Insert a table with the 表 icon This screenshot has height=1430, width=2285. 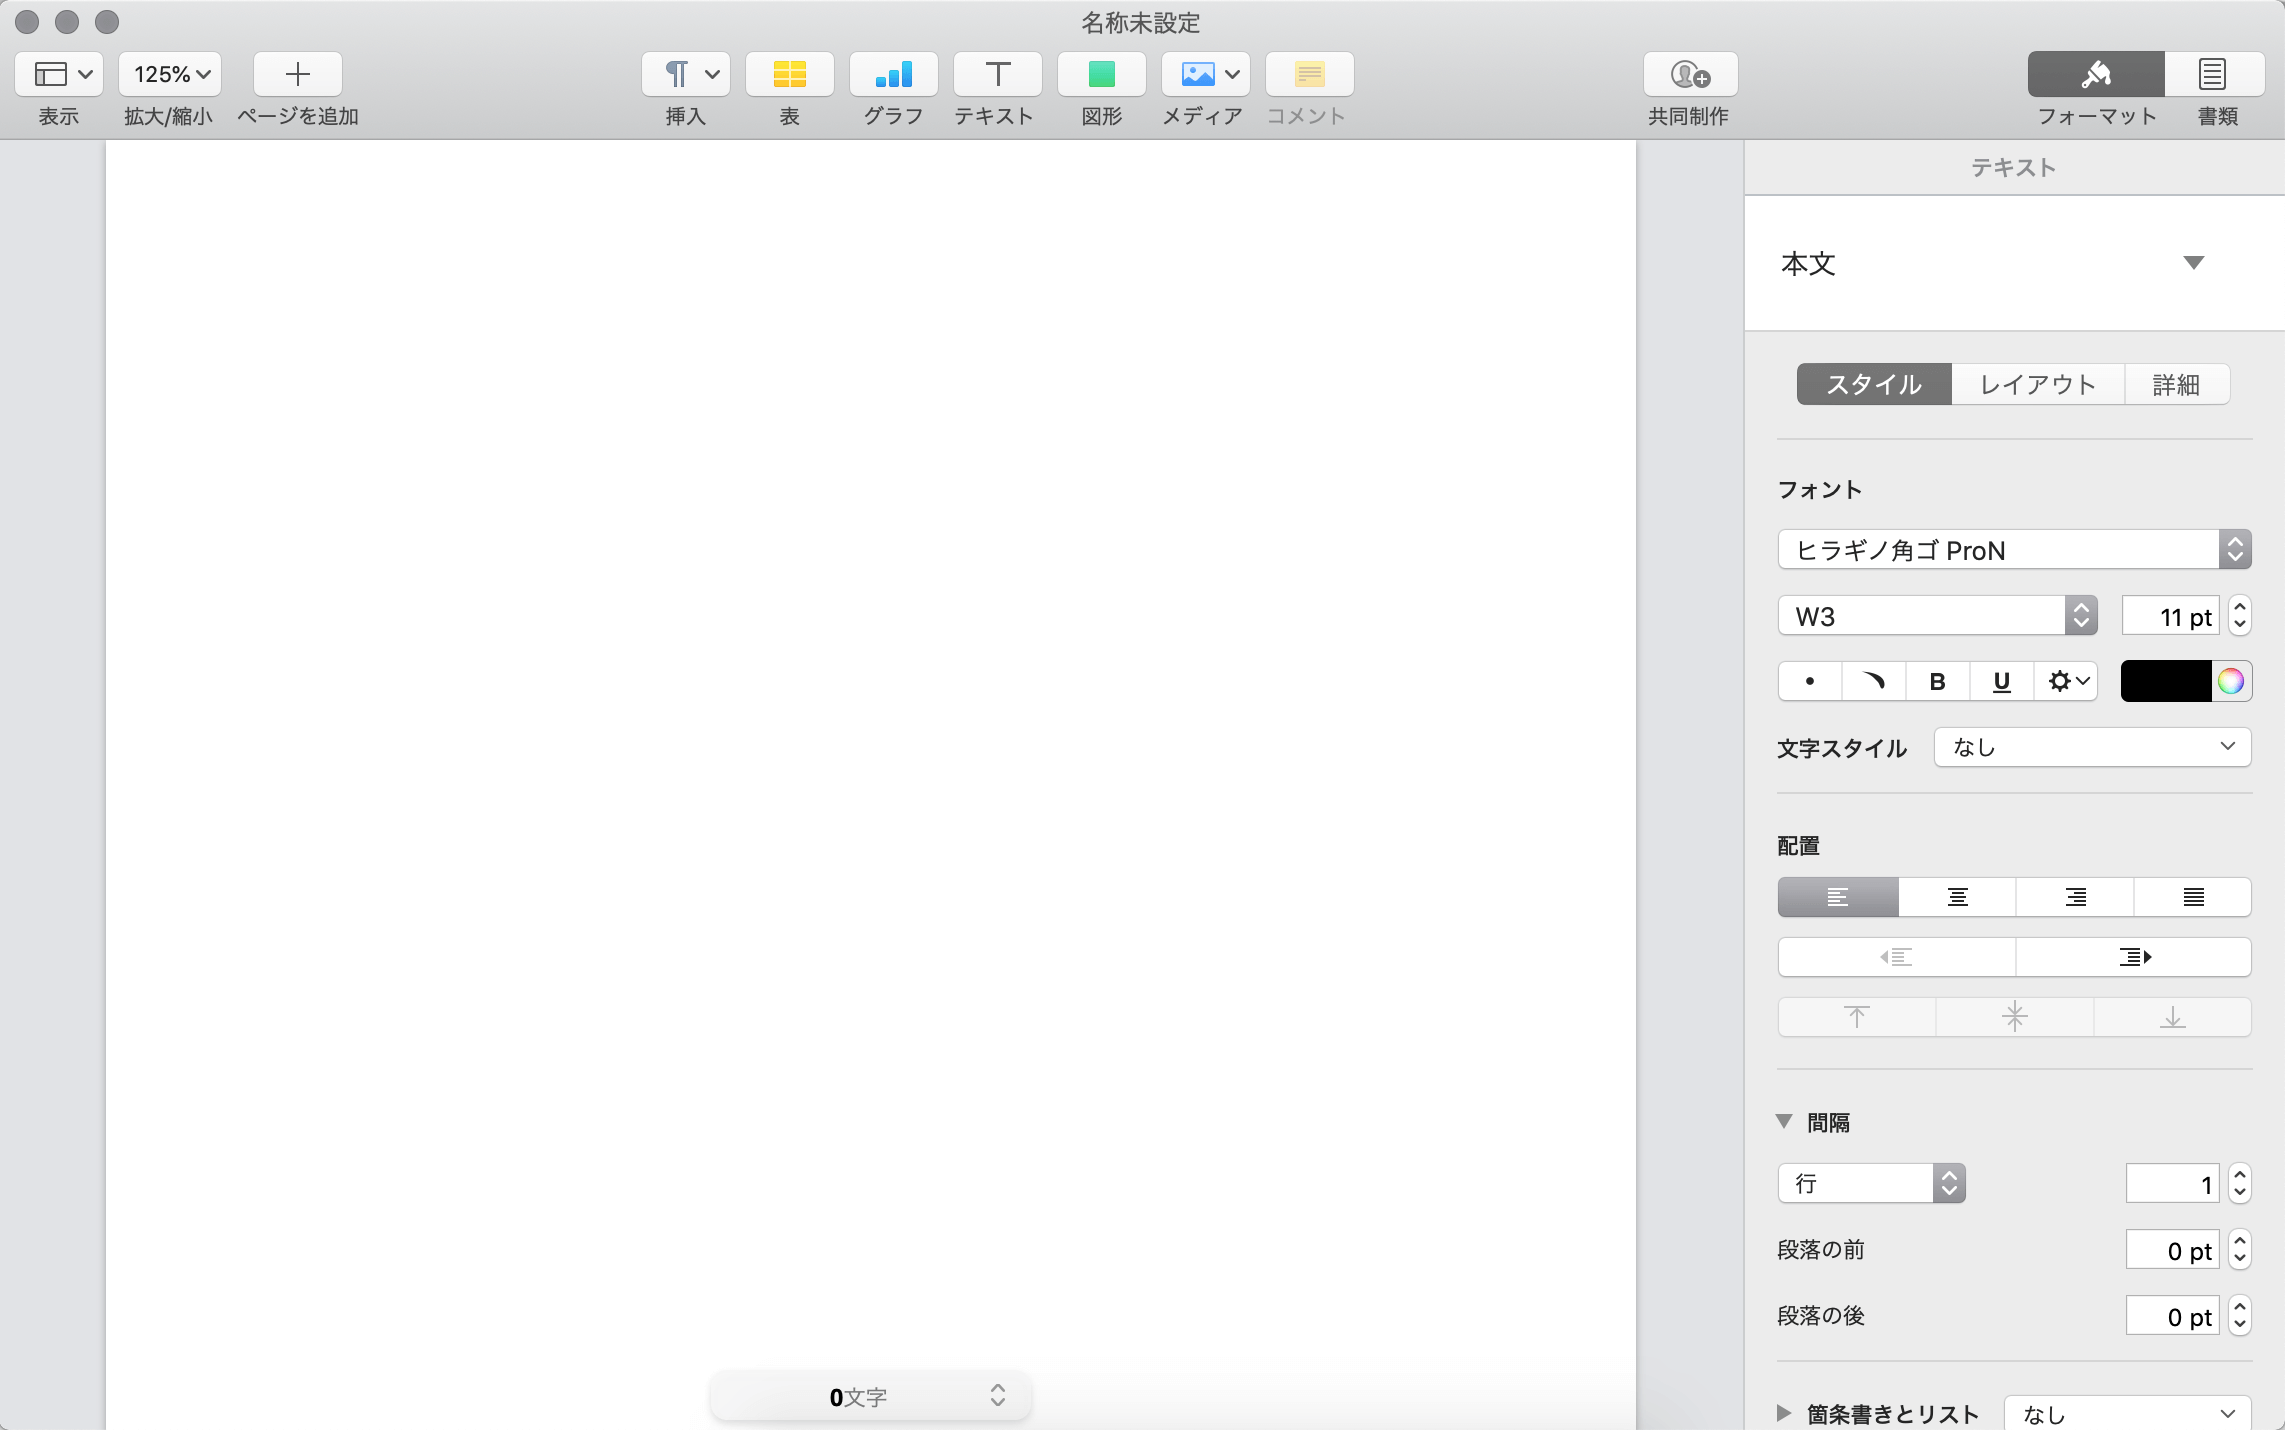[x=790, y=74]
